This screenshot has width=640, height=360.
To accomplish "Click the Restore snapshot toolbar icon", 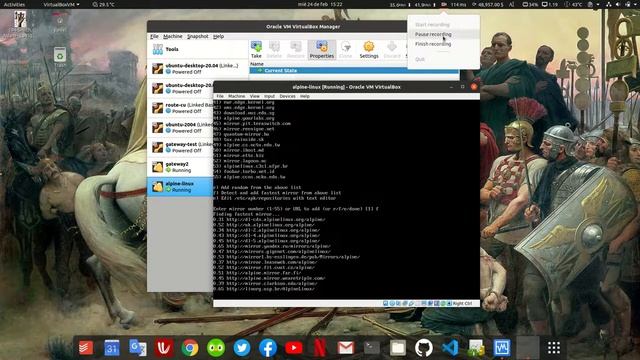I will [x=296, y=49].
